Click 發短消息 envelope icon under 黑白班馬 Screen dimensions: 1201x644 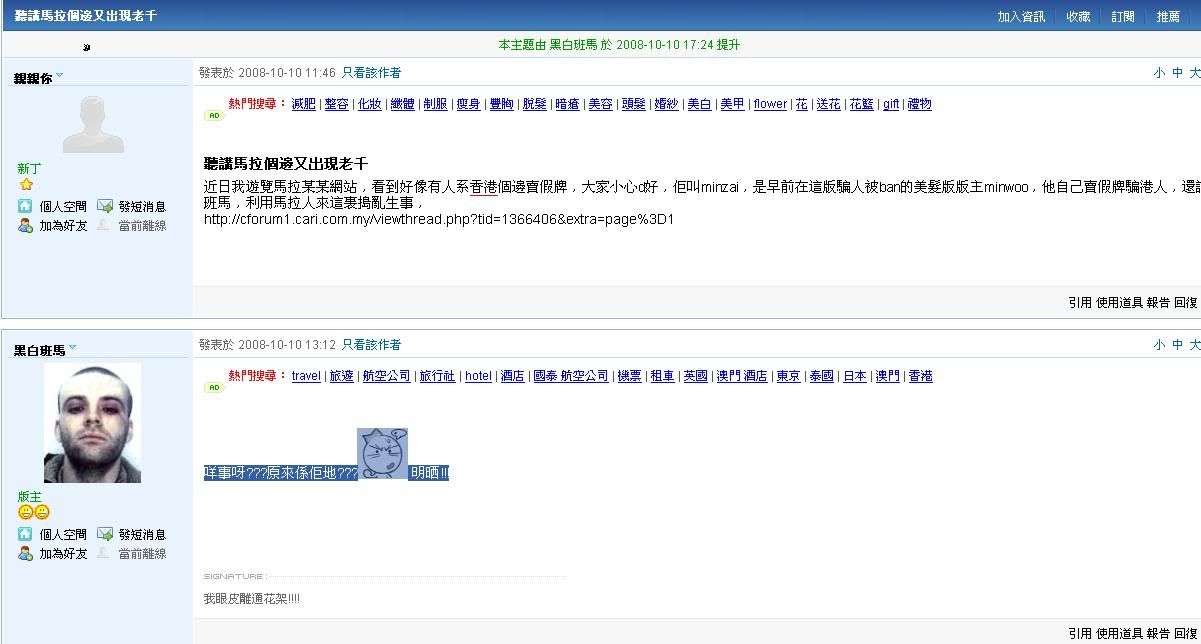click(x=105, y=534)
